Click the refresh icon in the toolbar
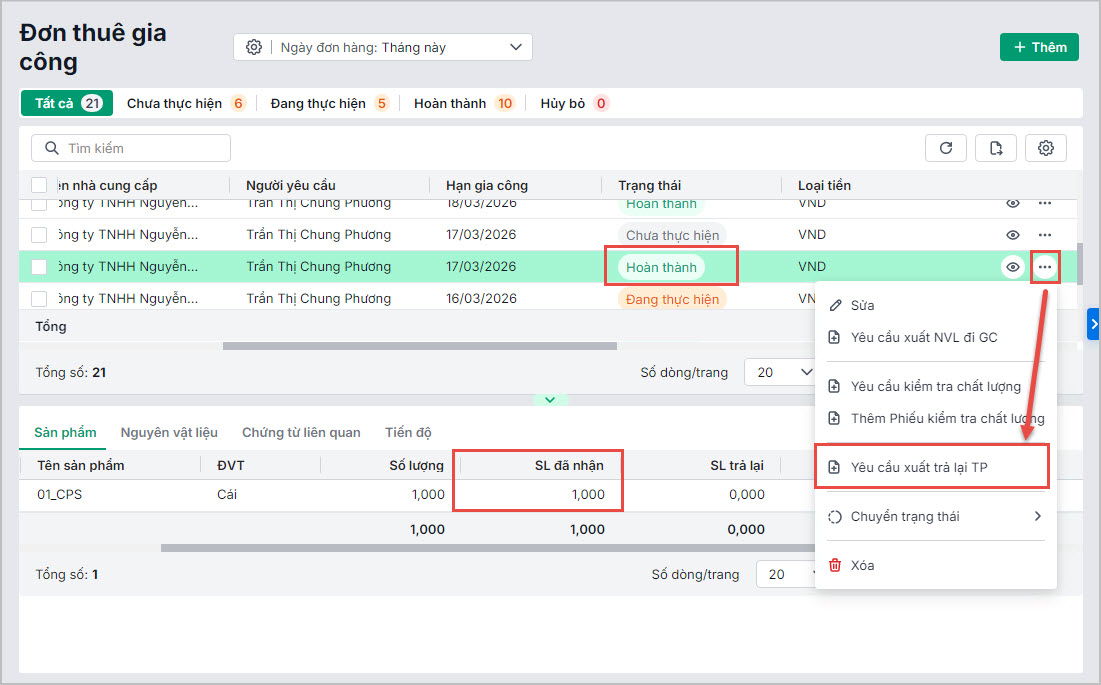This screenshot has height=685, width=1101. point(945,148)
